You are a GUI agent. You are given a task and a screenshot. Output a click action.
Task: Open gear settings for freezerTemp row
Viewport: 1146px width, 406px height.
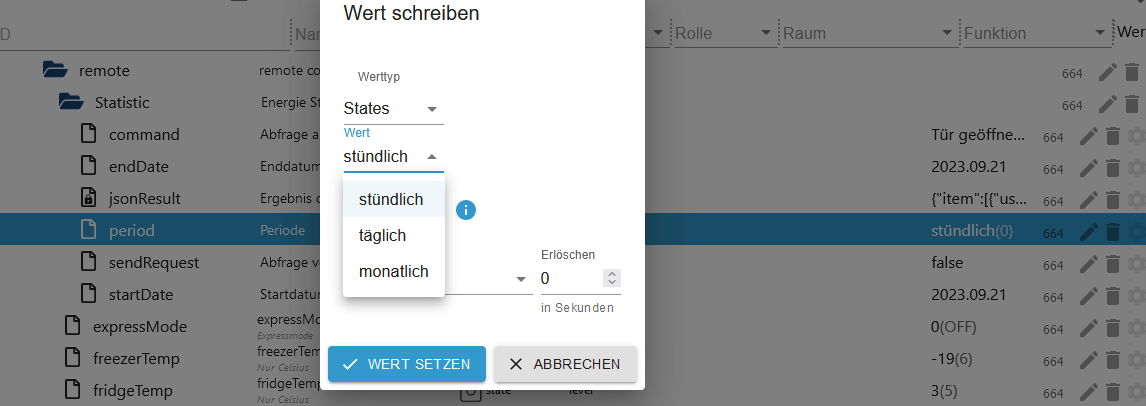coord(1136,359)
